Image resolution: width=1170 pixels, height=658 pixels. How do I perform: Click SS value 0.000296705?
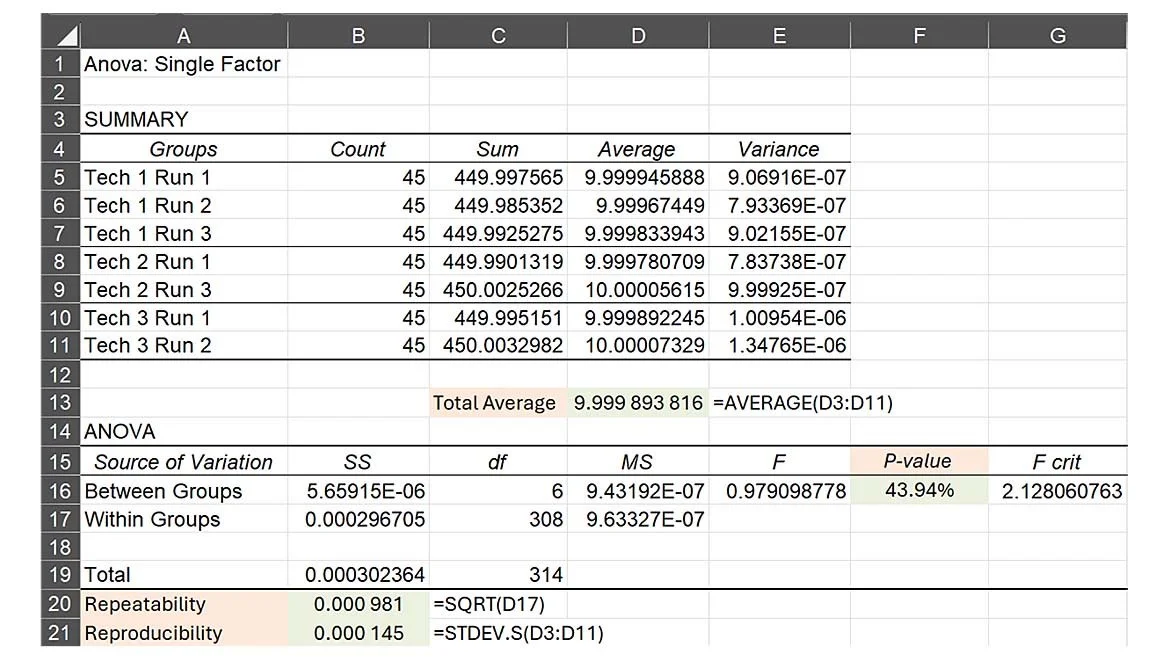coord(358,519)
